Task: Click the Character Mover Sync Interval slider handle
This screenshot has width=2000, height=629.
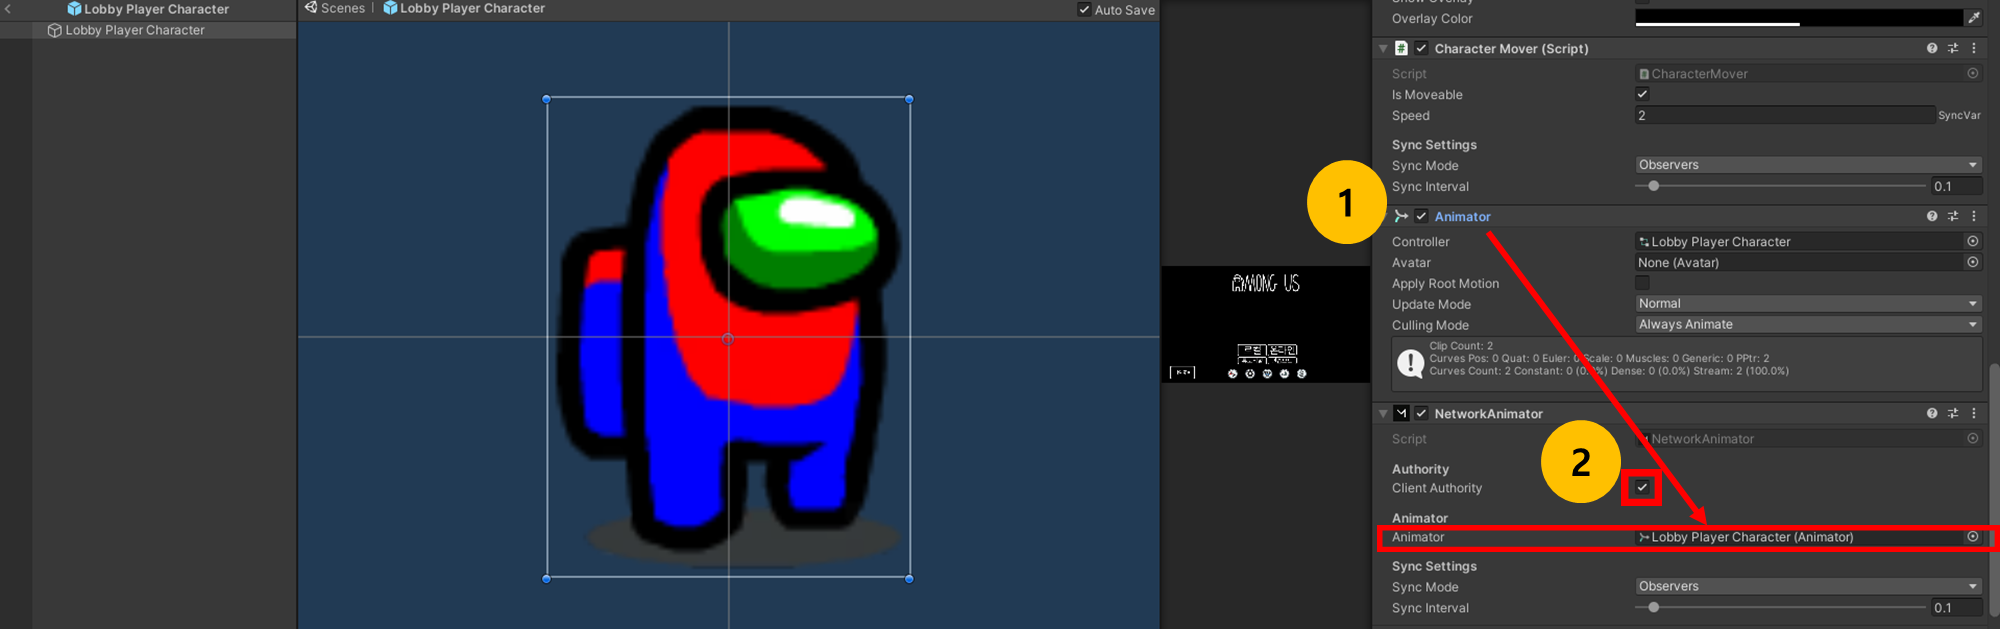Action: coord(1654,186)
